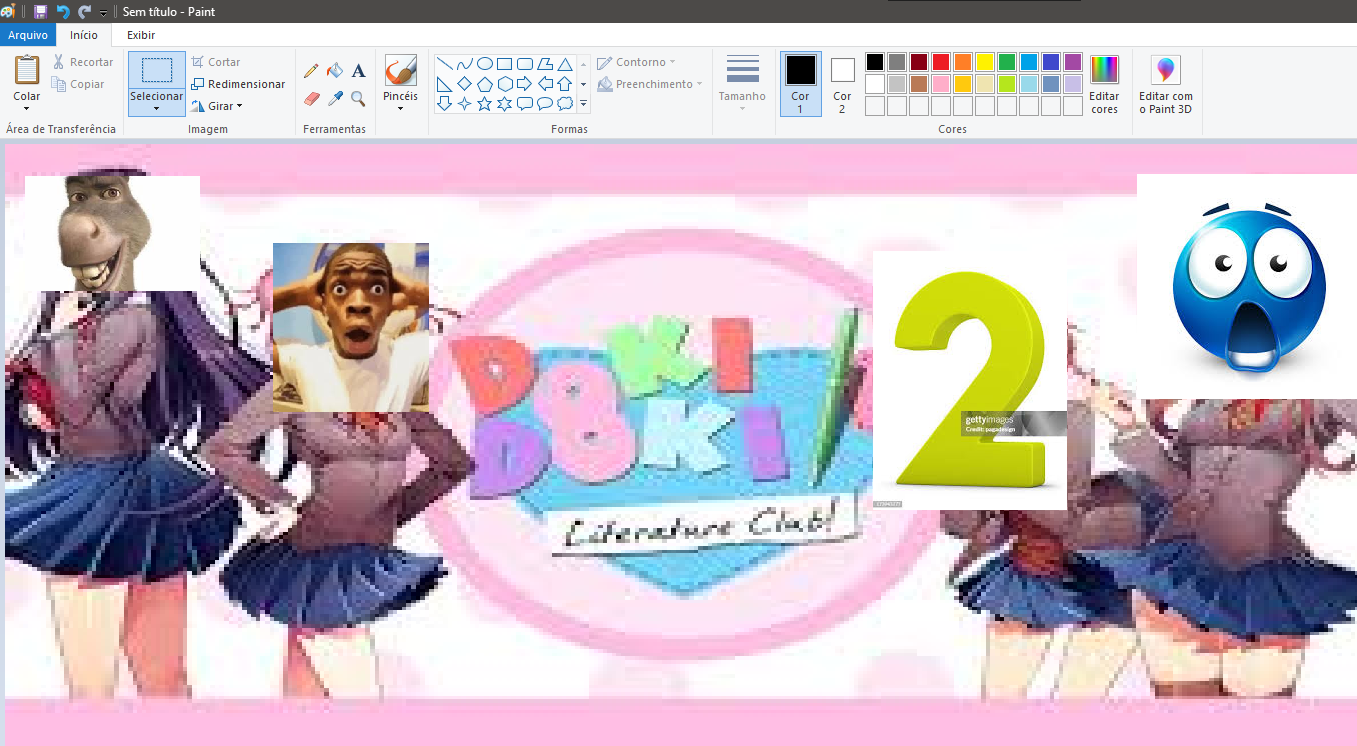This screenshot has height=746, width=1357.
Task: Expand the Pincéis brushes dropdown arrow
Action: [x=400, y=108]
